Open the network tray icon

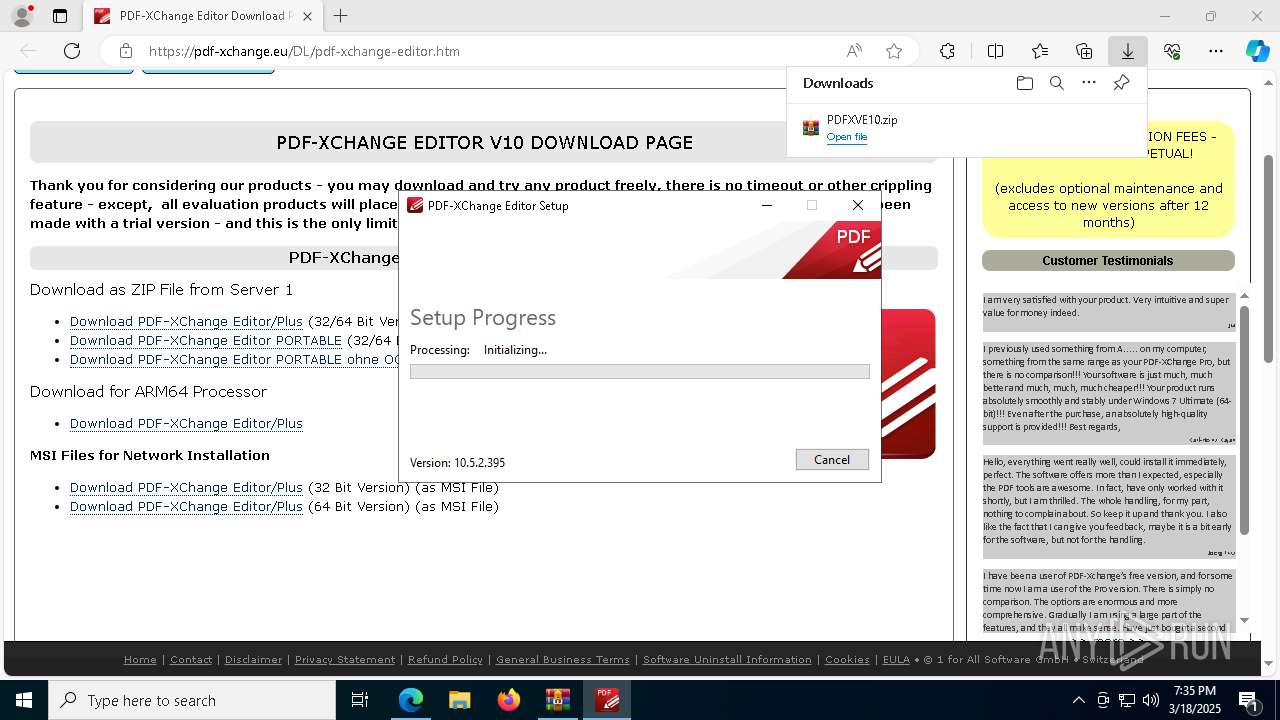(x=1127, y=700)
